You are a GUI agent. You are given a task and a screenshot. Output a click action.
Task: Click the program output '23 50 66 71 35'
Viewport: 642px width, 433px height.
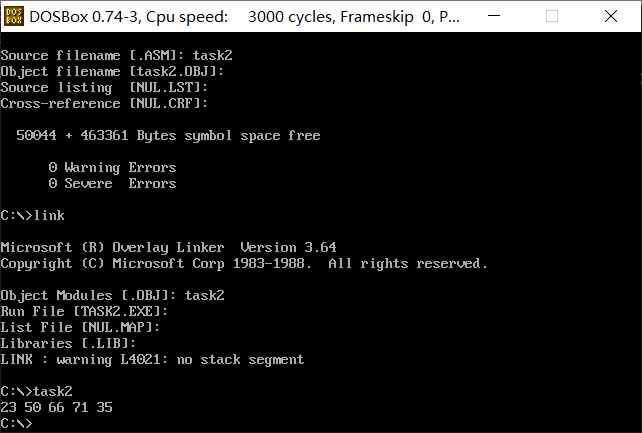56,407
